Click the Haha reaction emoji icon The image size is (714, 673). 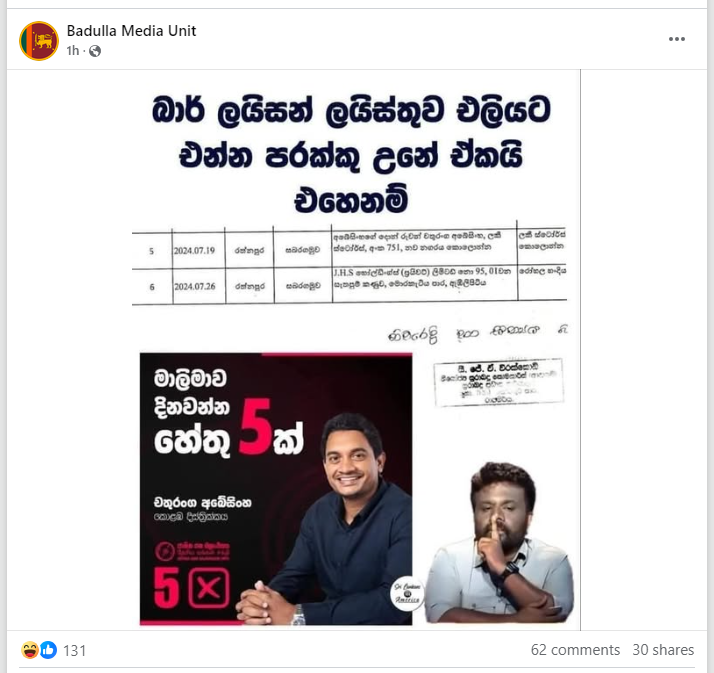30,650
